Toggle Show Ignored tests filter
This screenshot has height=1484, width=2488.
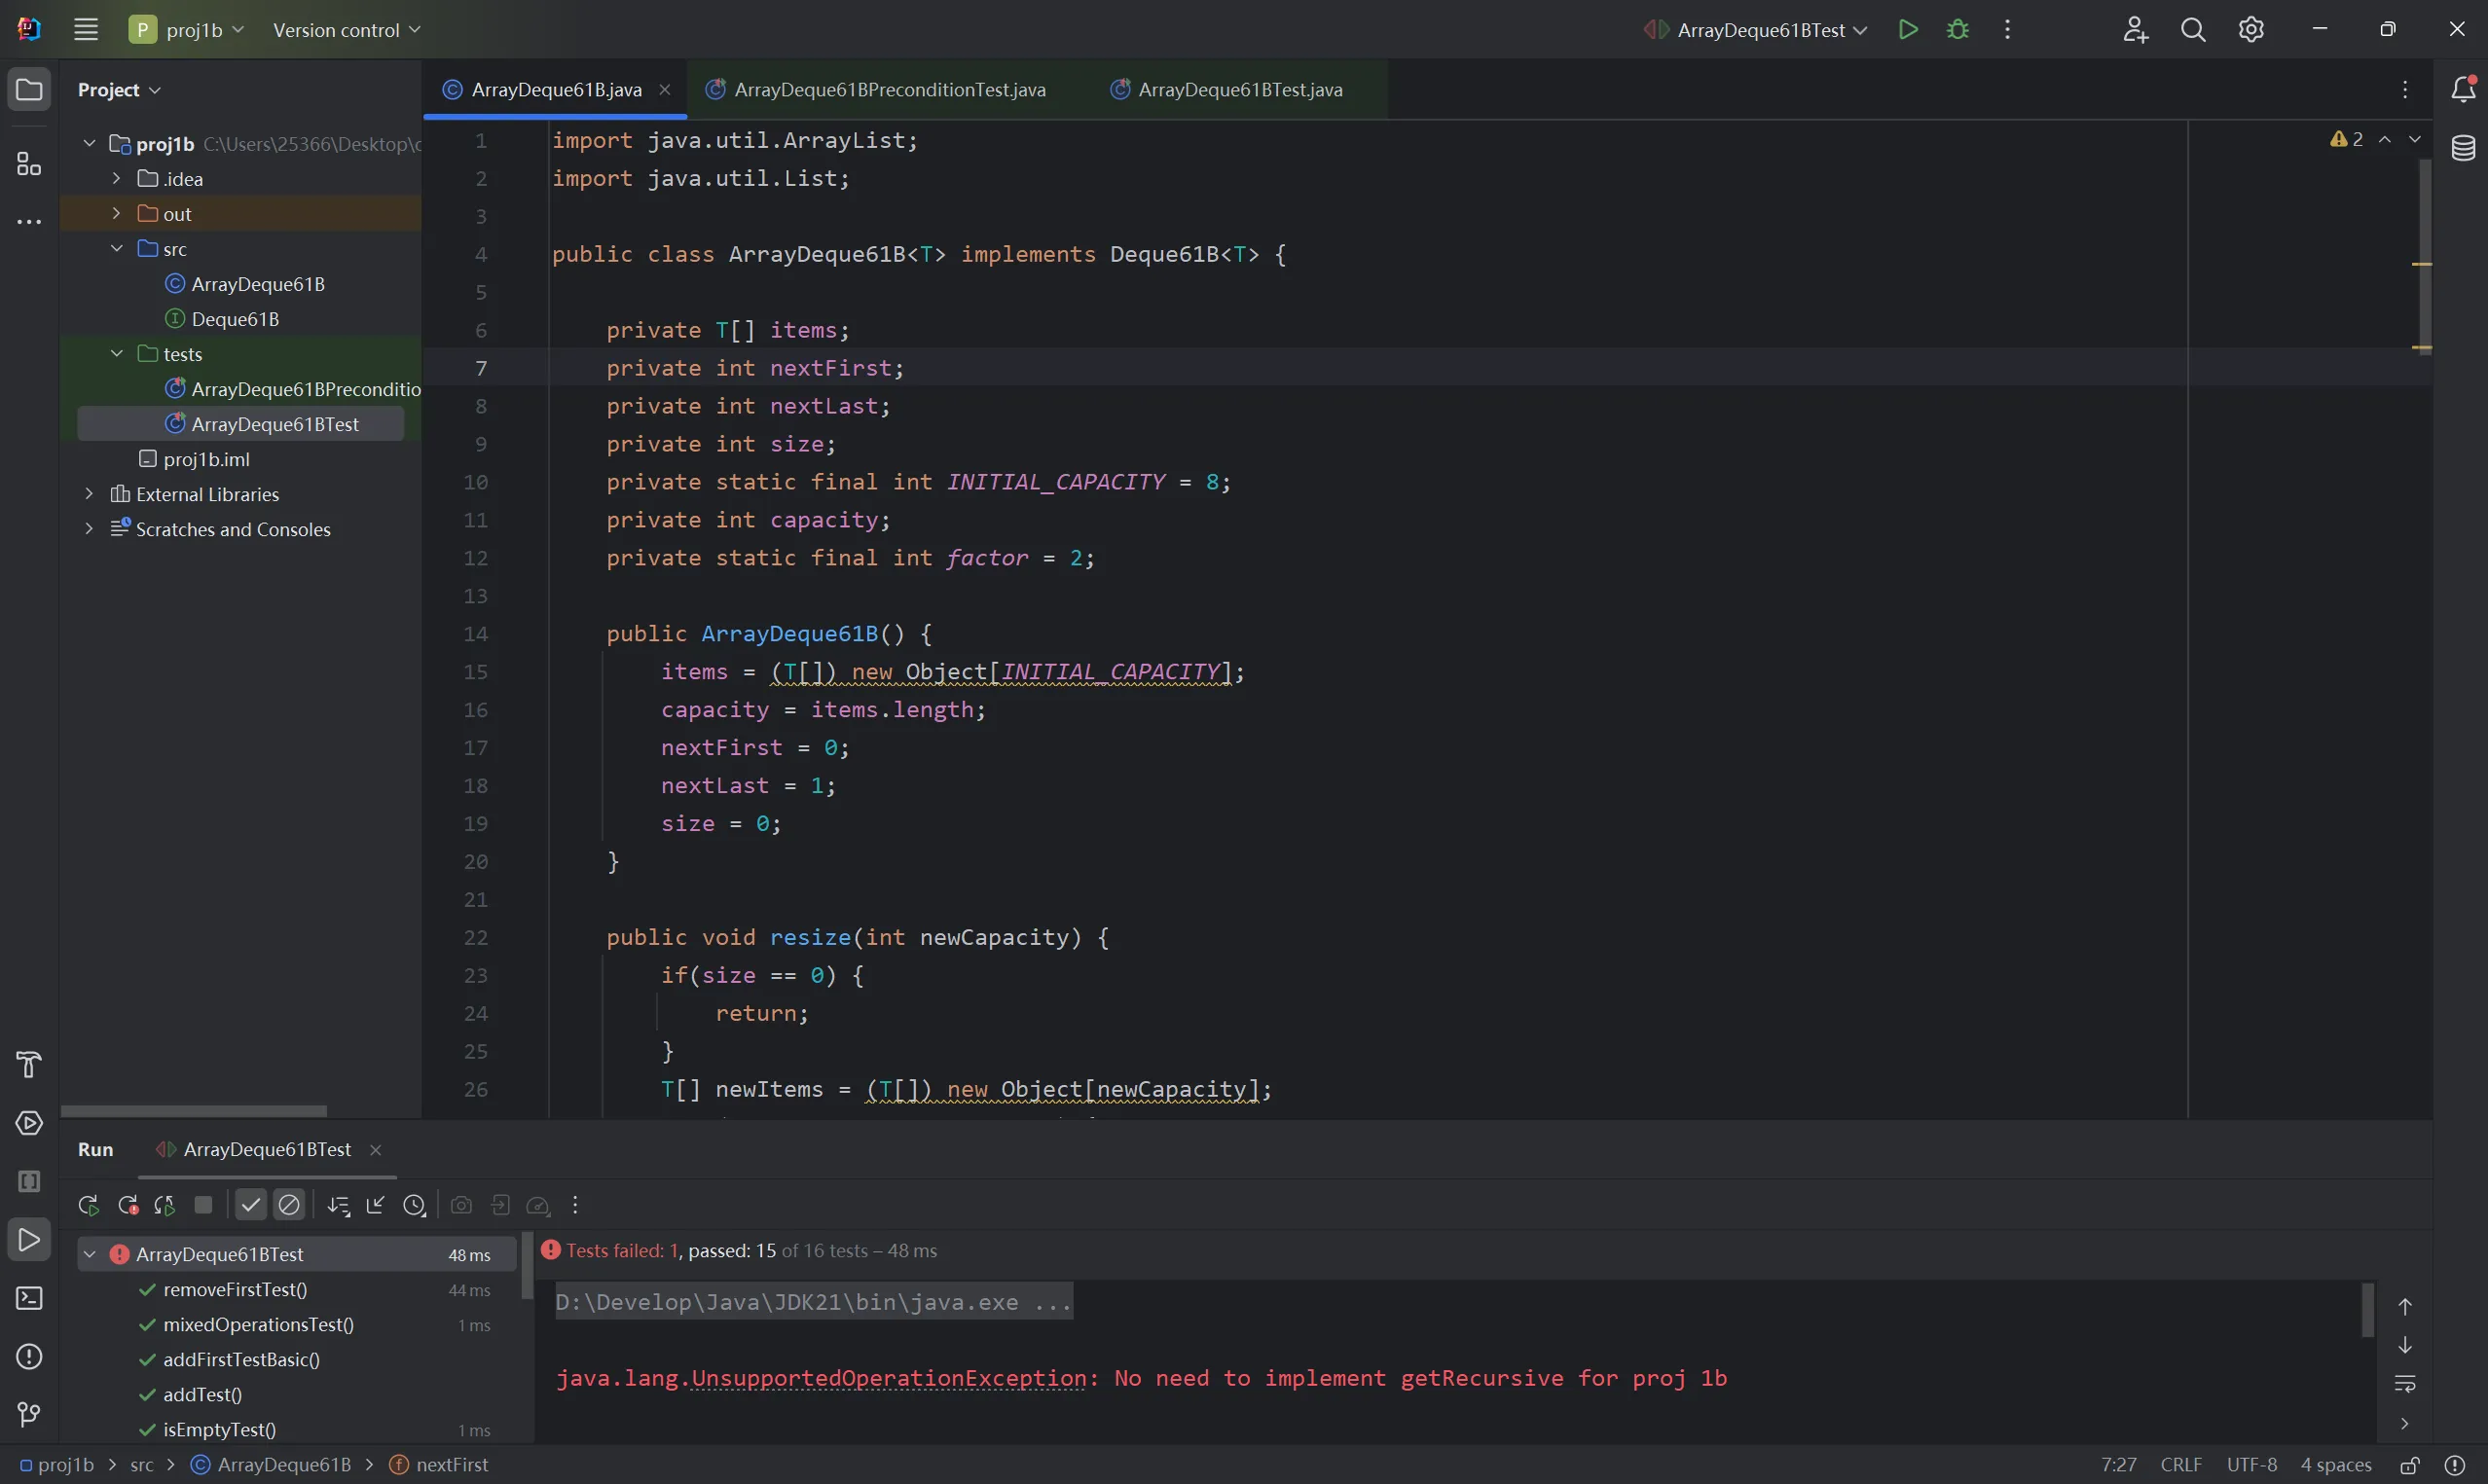tap(289, 1205)
